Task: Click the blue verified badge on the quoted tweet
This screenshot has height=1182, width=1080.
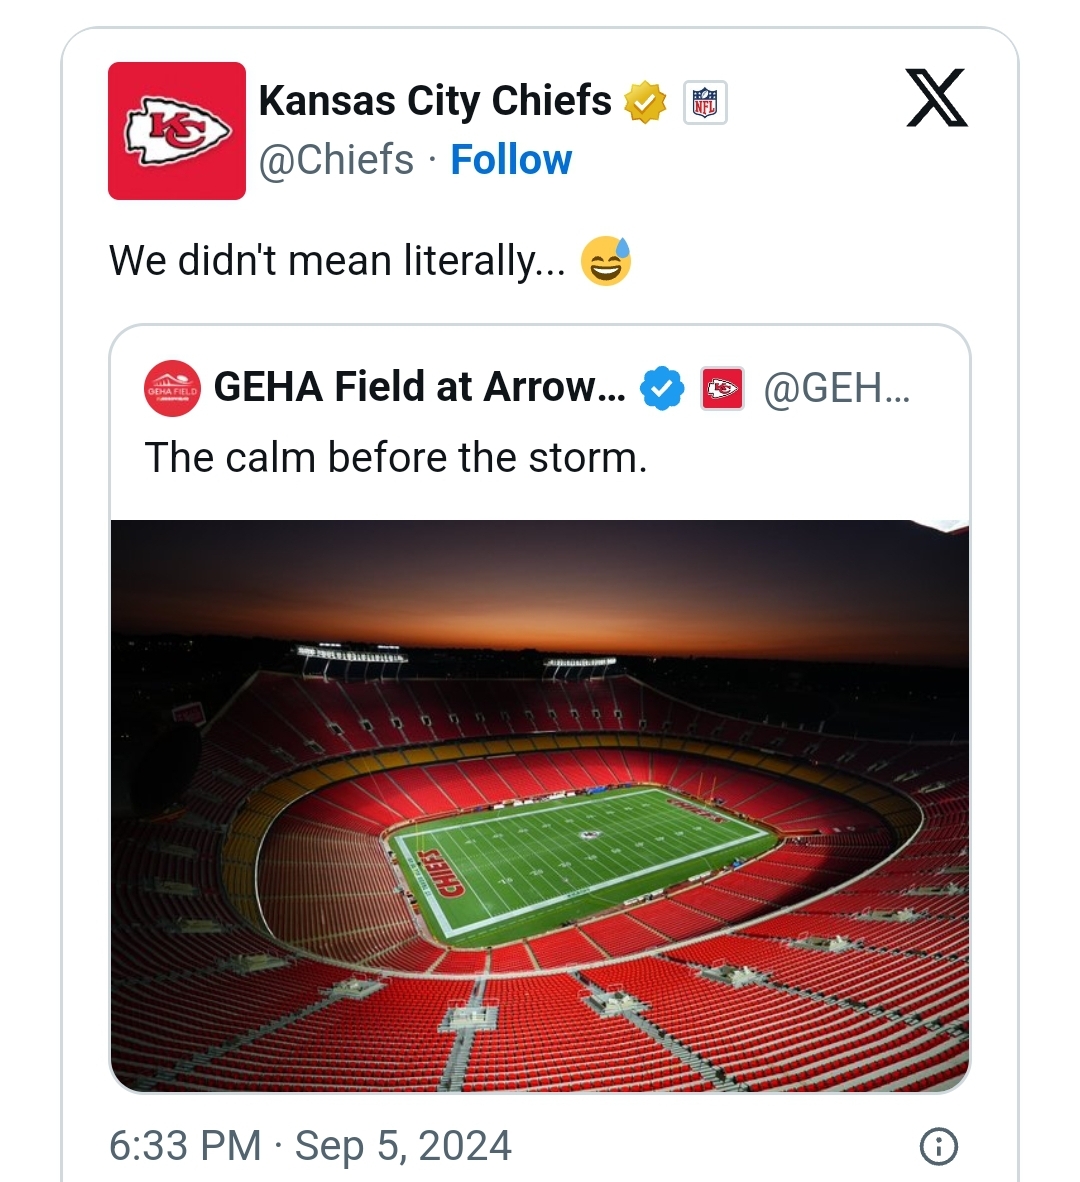Action: (662, 388)
